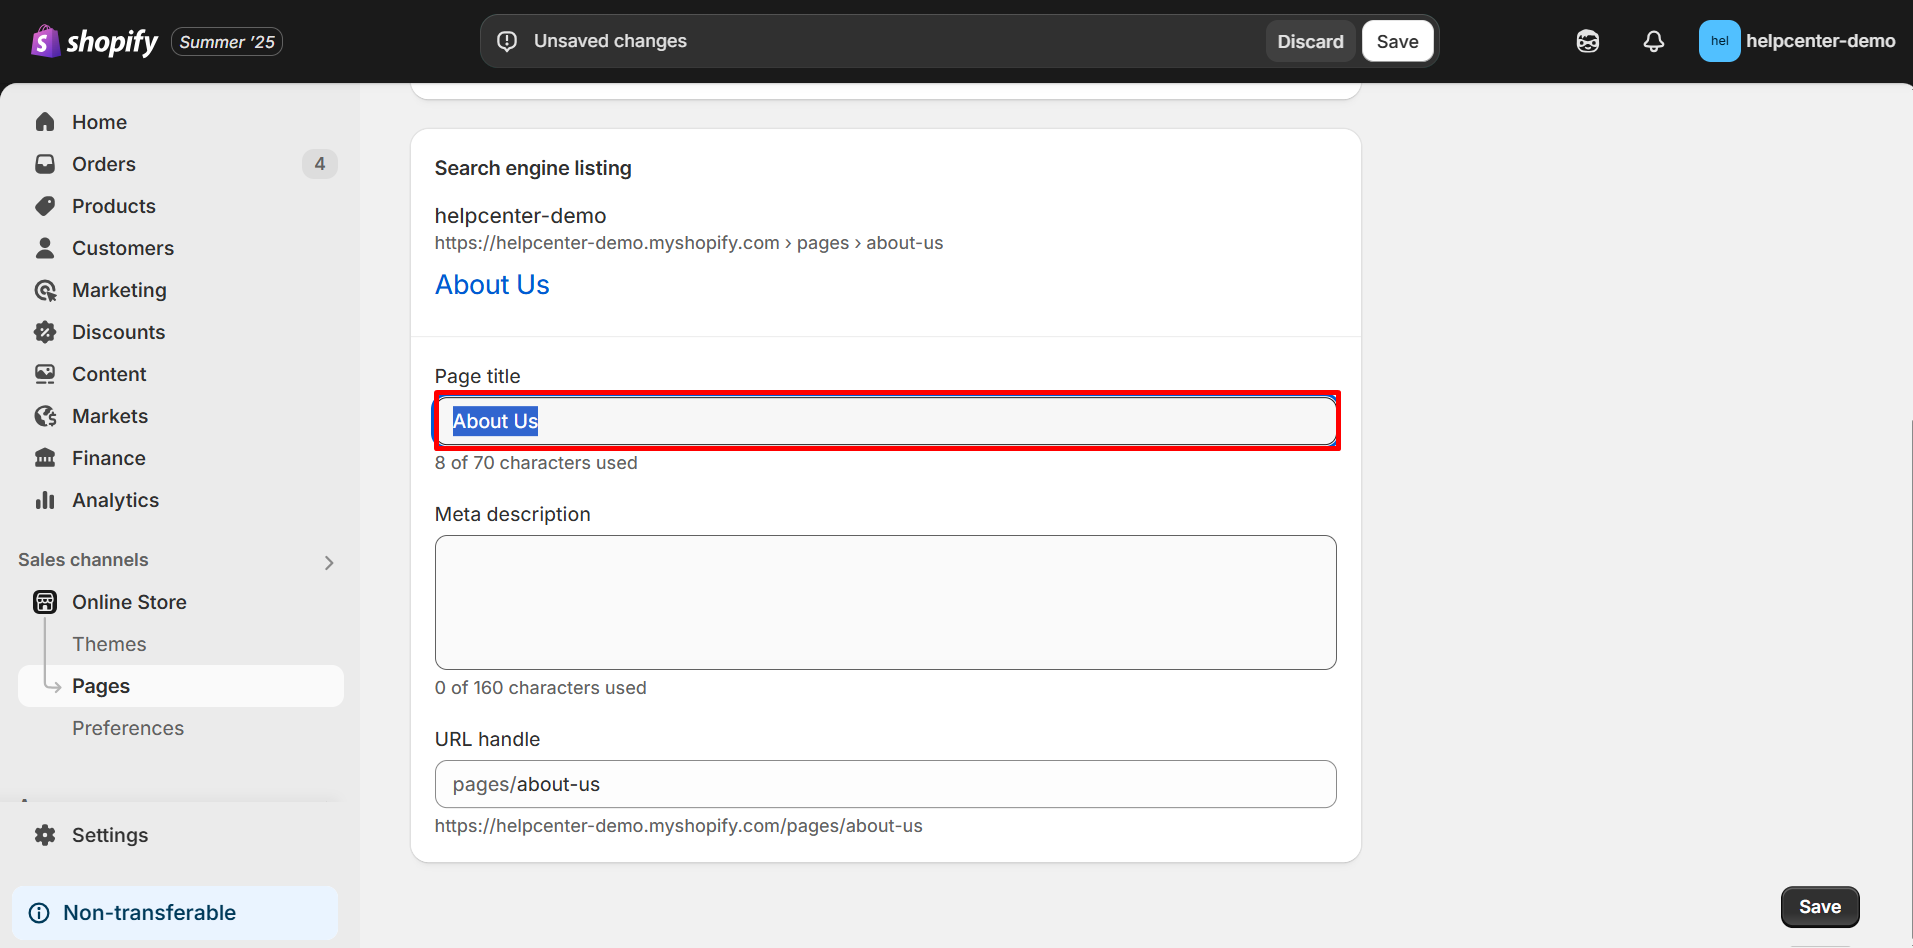This screenshot has width=1913, height=948.
Task: Click the Discounts badge icon
Action: [45, 332]
